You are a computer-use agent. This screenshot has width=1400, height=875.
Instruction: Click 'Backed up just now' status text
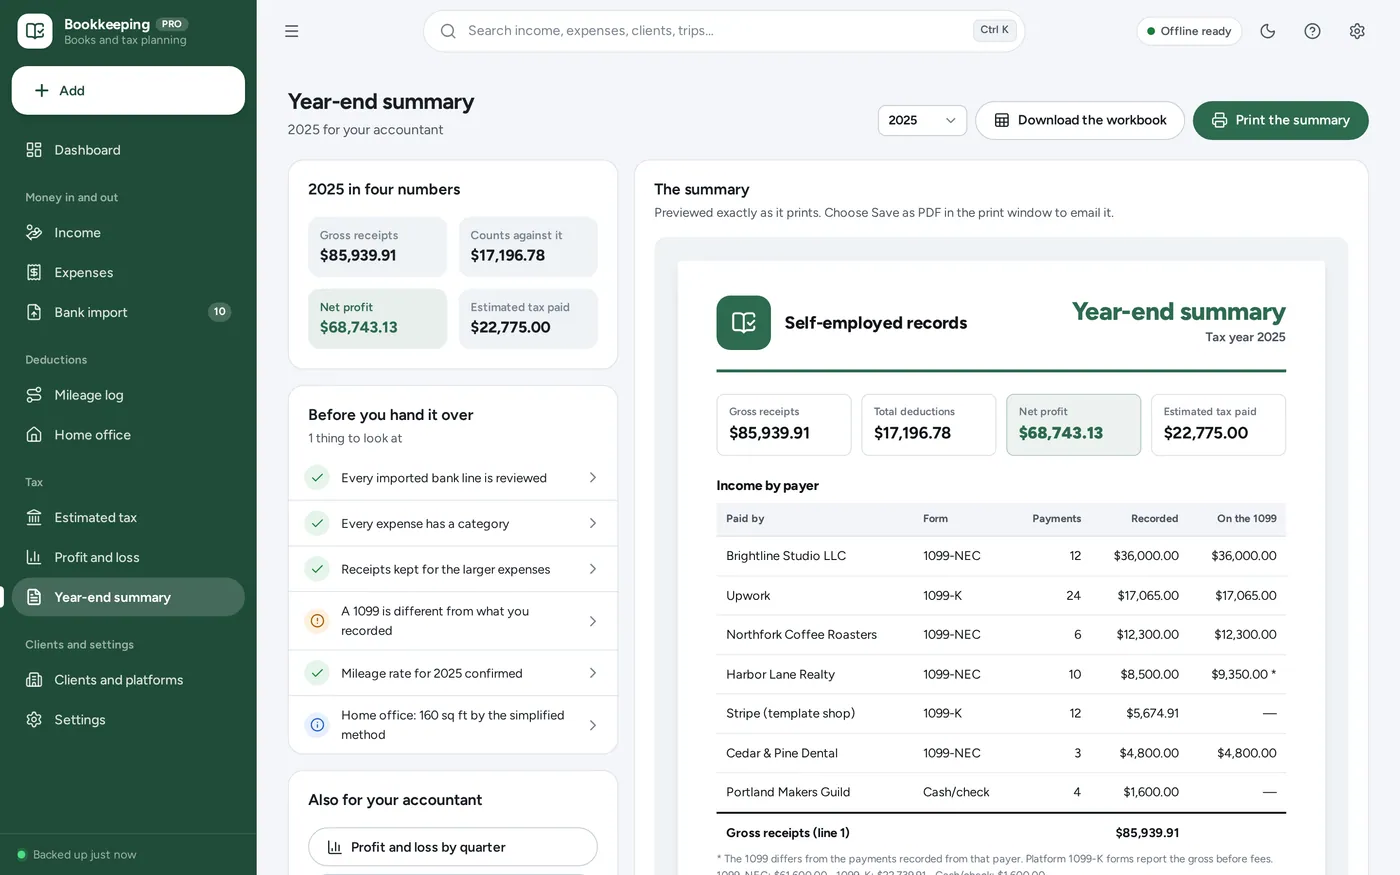pos(85,855)
